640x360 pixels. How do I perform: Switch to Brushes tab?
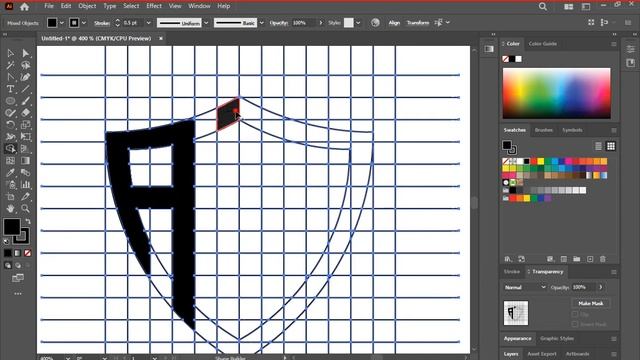[x=543, y=130]
